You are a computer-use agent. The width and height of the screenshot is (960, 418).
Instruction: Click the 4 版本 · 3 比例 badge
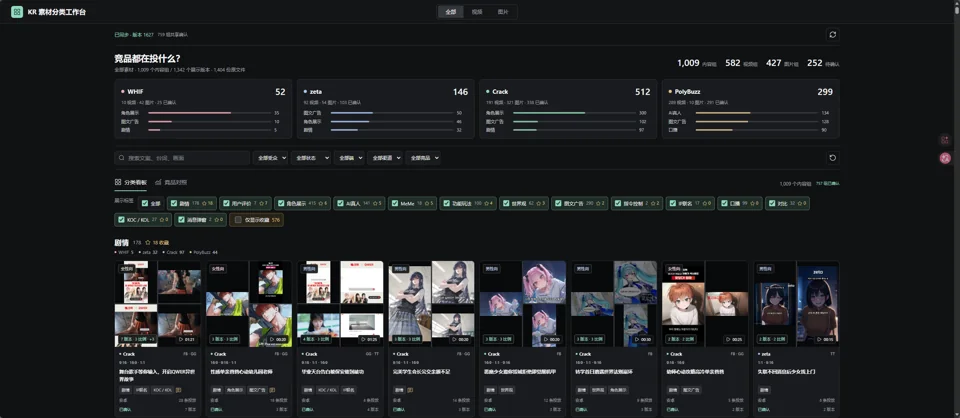point(315,339)
